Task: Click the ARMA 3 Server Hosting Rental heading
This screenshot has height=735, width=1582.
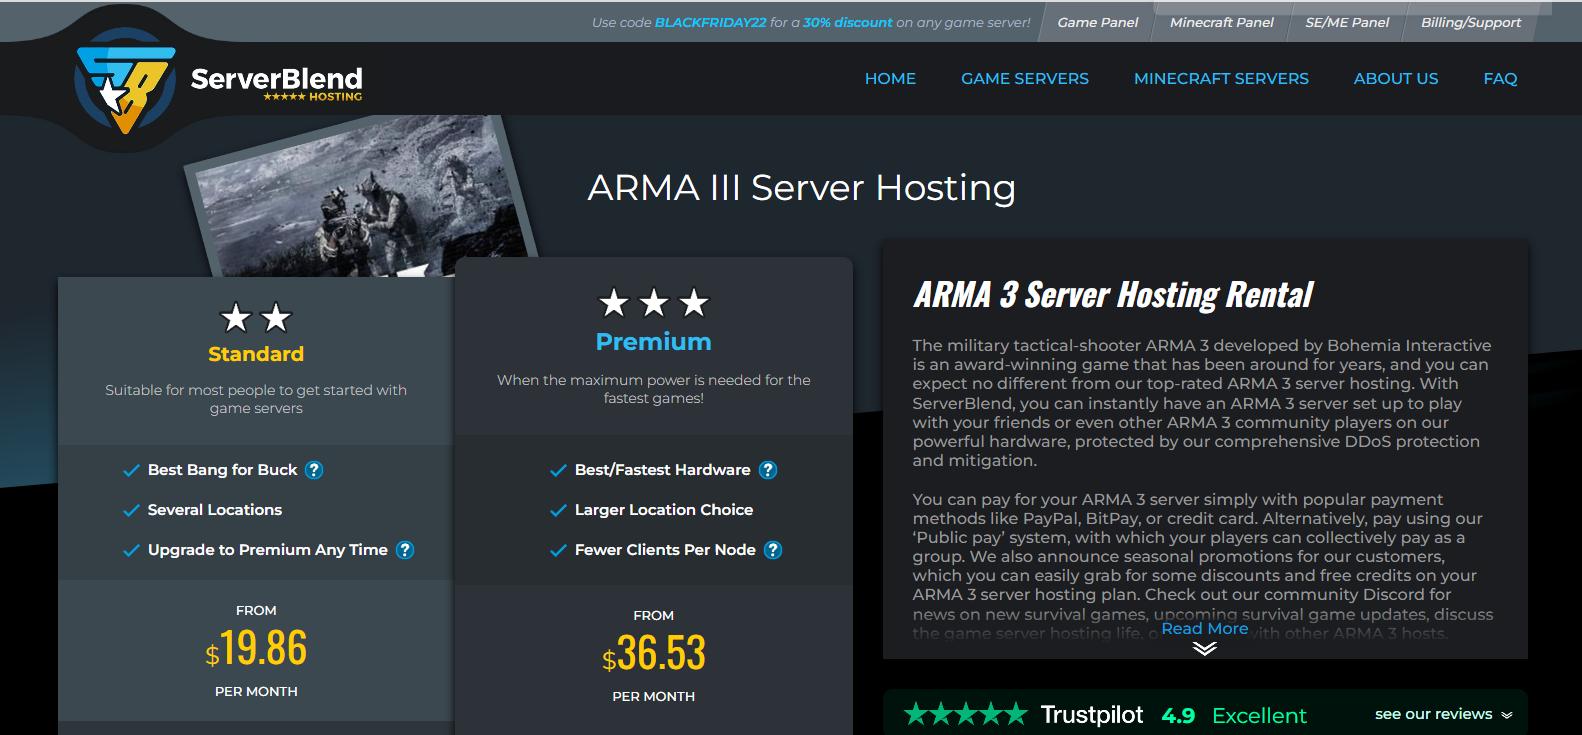Action: point(1113,295)
